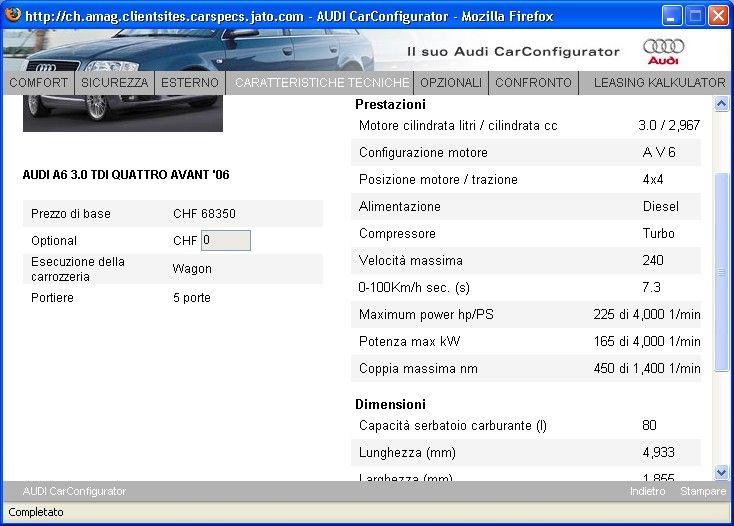Open CARATTERISTICHE TECNICHE tab
Viewport: 734px width, 526px height.
[321, 83]
